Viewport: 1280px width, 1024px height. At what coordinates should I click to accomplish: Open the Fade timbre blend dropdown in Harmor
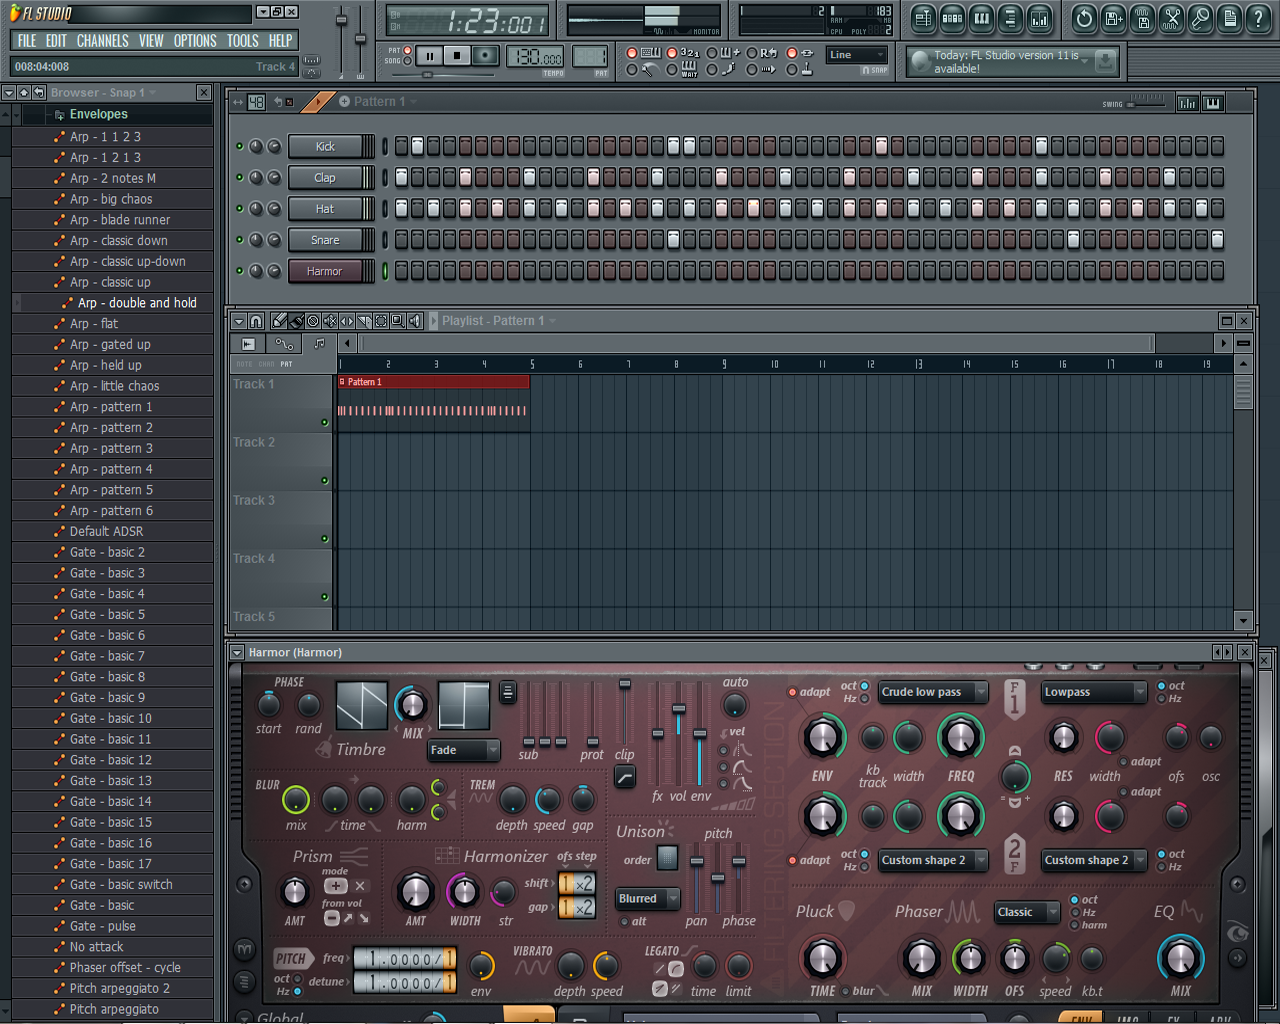pyautogui.click(x=463, y=750)
